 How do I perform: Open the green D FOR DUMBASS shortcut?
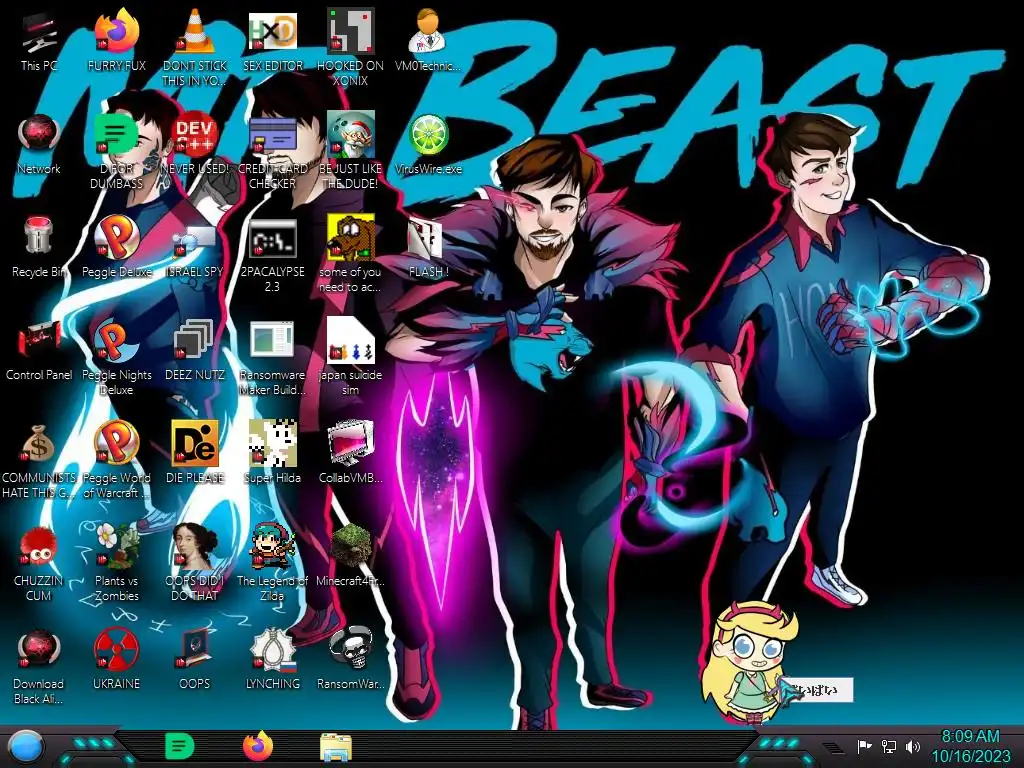pyautogui.click(x=117, y=152)
